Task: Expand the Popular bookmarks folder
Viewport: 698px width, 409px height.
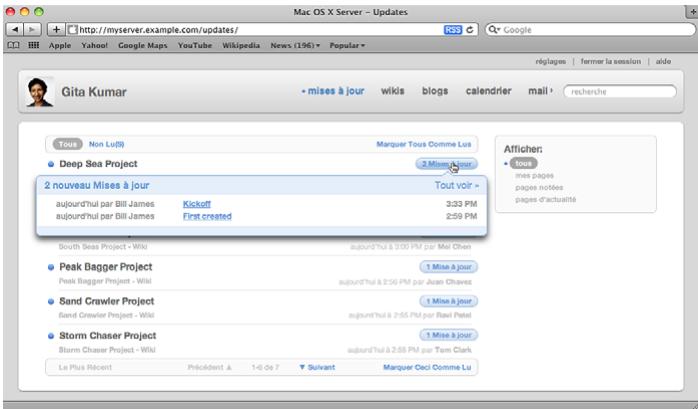Action: tap(347, 45)
